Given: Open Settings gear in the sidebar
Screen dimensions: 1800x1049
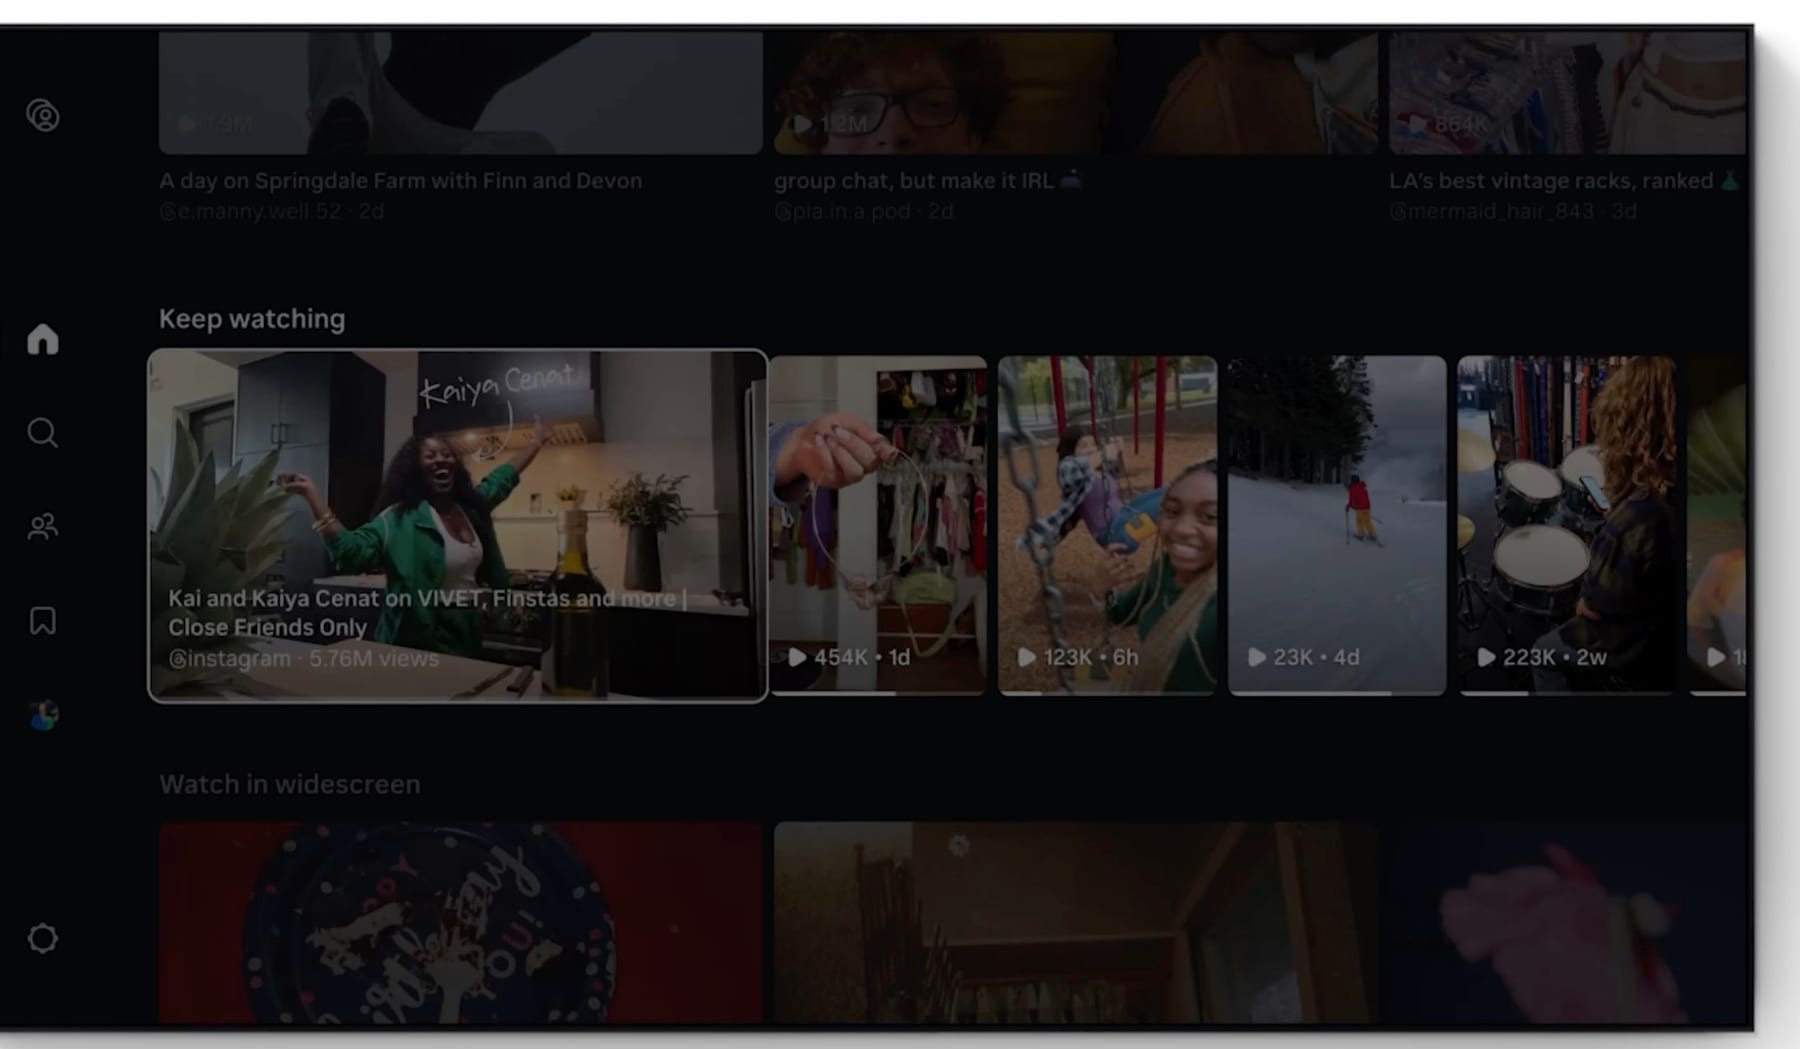Looking at the screenshot, I should coord(43,938).
